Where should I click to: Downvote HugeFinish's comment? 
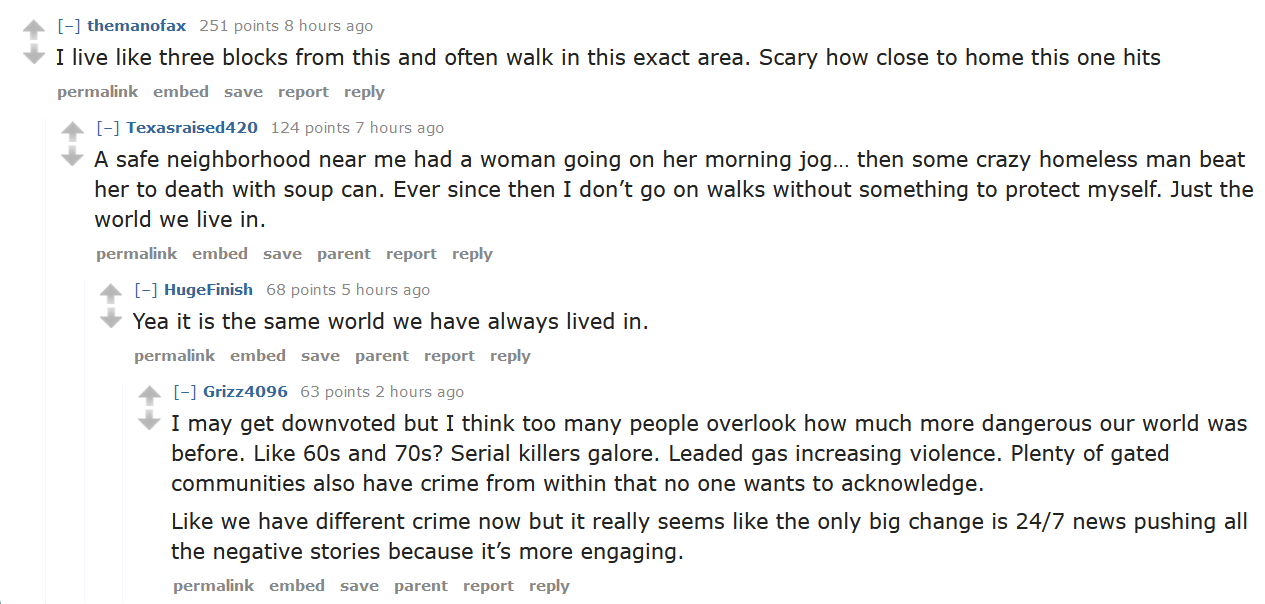(x=110, y=318)
